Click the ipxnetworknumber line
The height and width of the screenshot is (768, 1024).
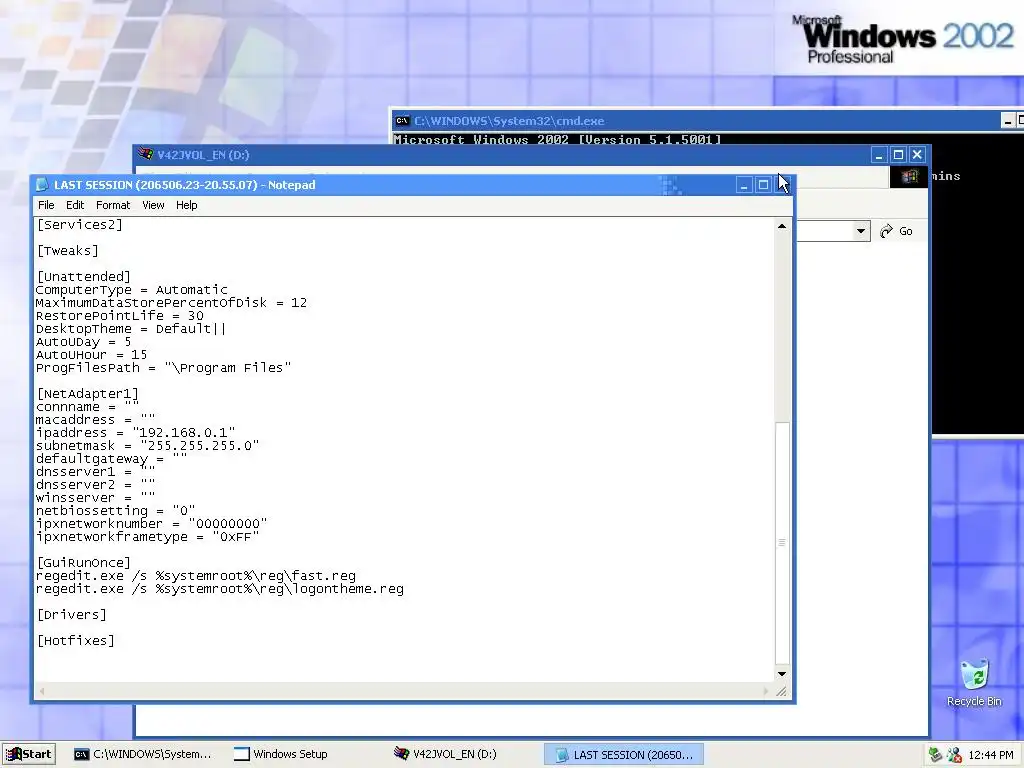click(x=152, y=524)
